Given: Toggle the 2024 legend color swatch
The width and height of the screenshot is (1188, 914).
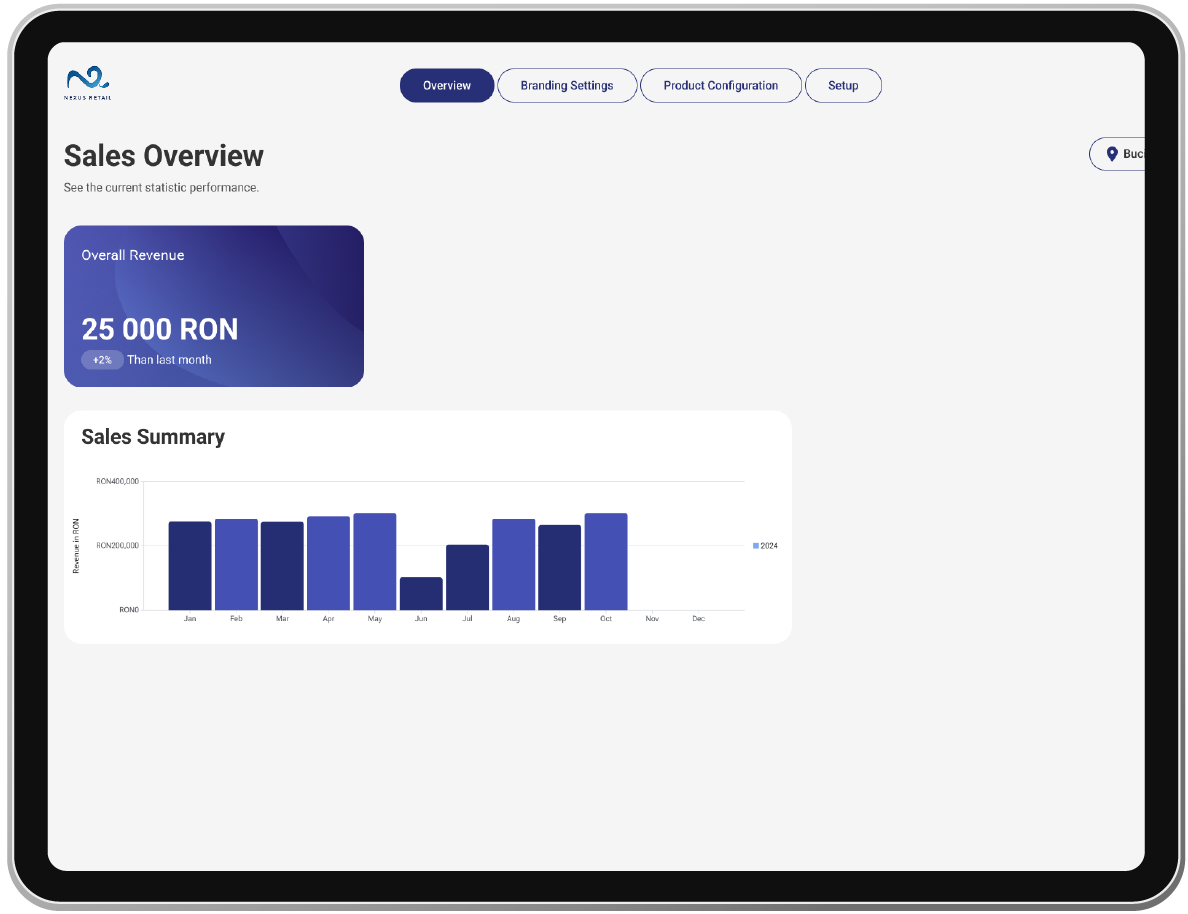Looking at the screenshot, I should (x=756, y=546).
